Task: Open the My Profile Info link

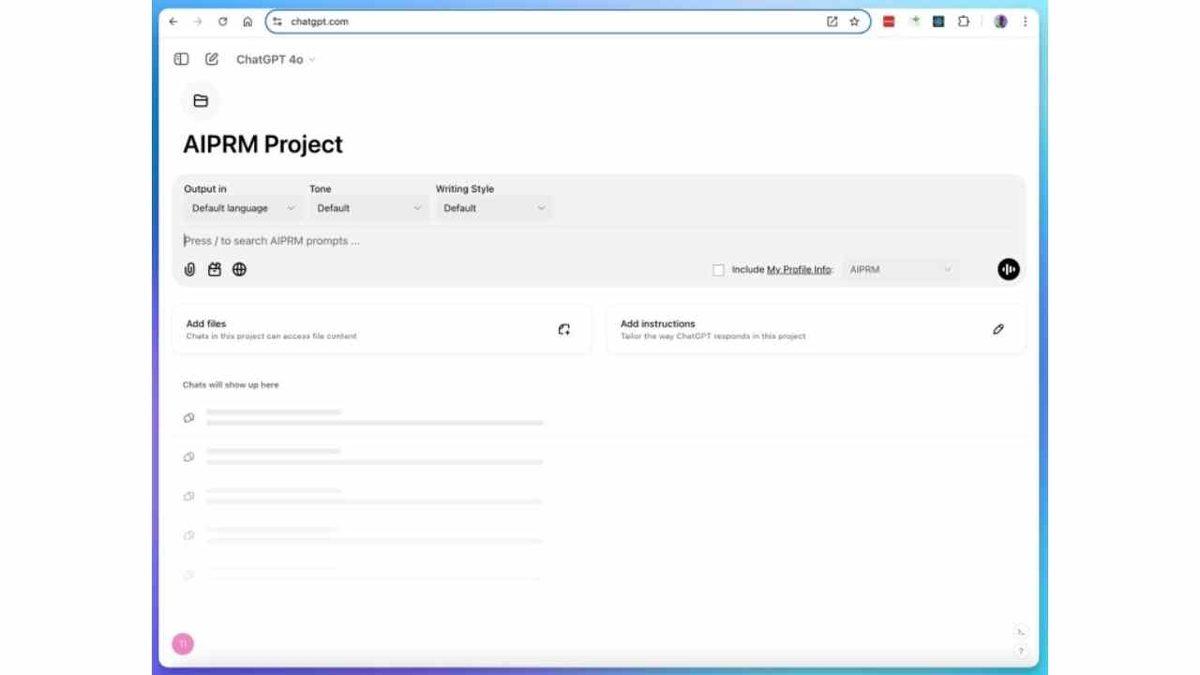Action: click(x=798, y=270)
